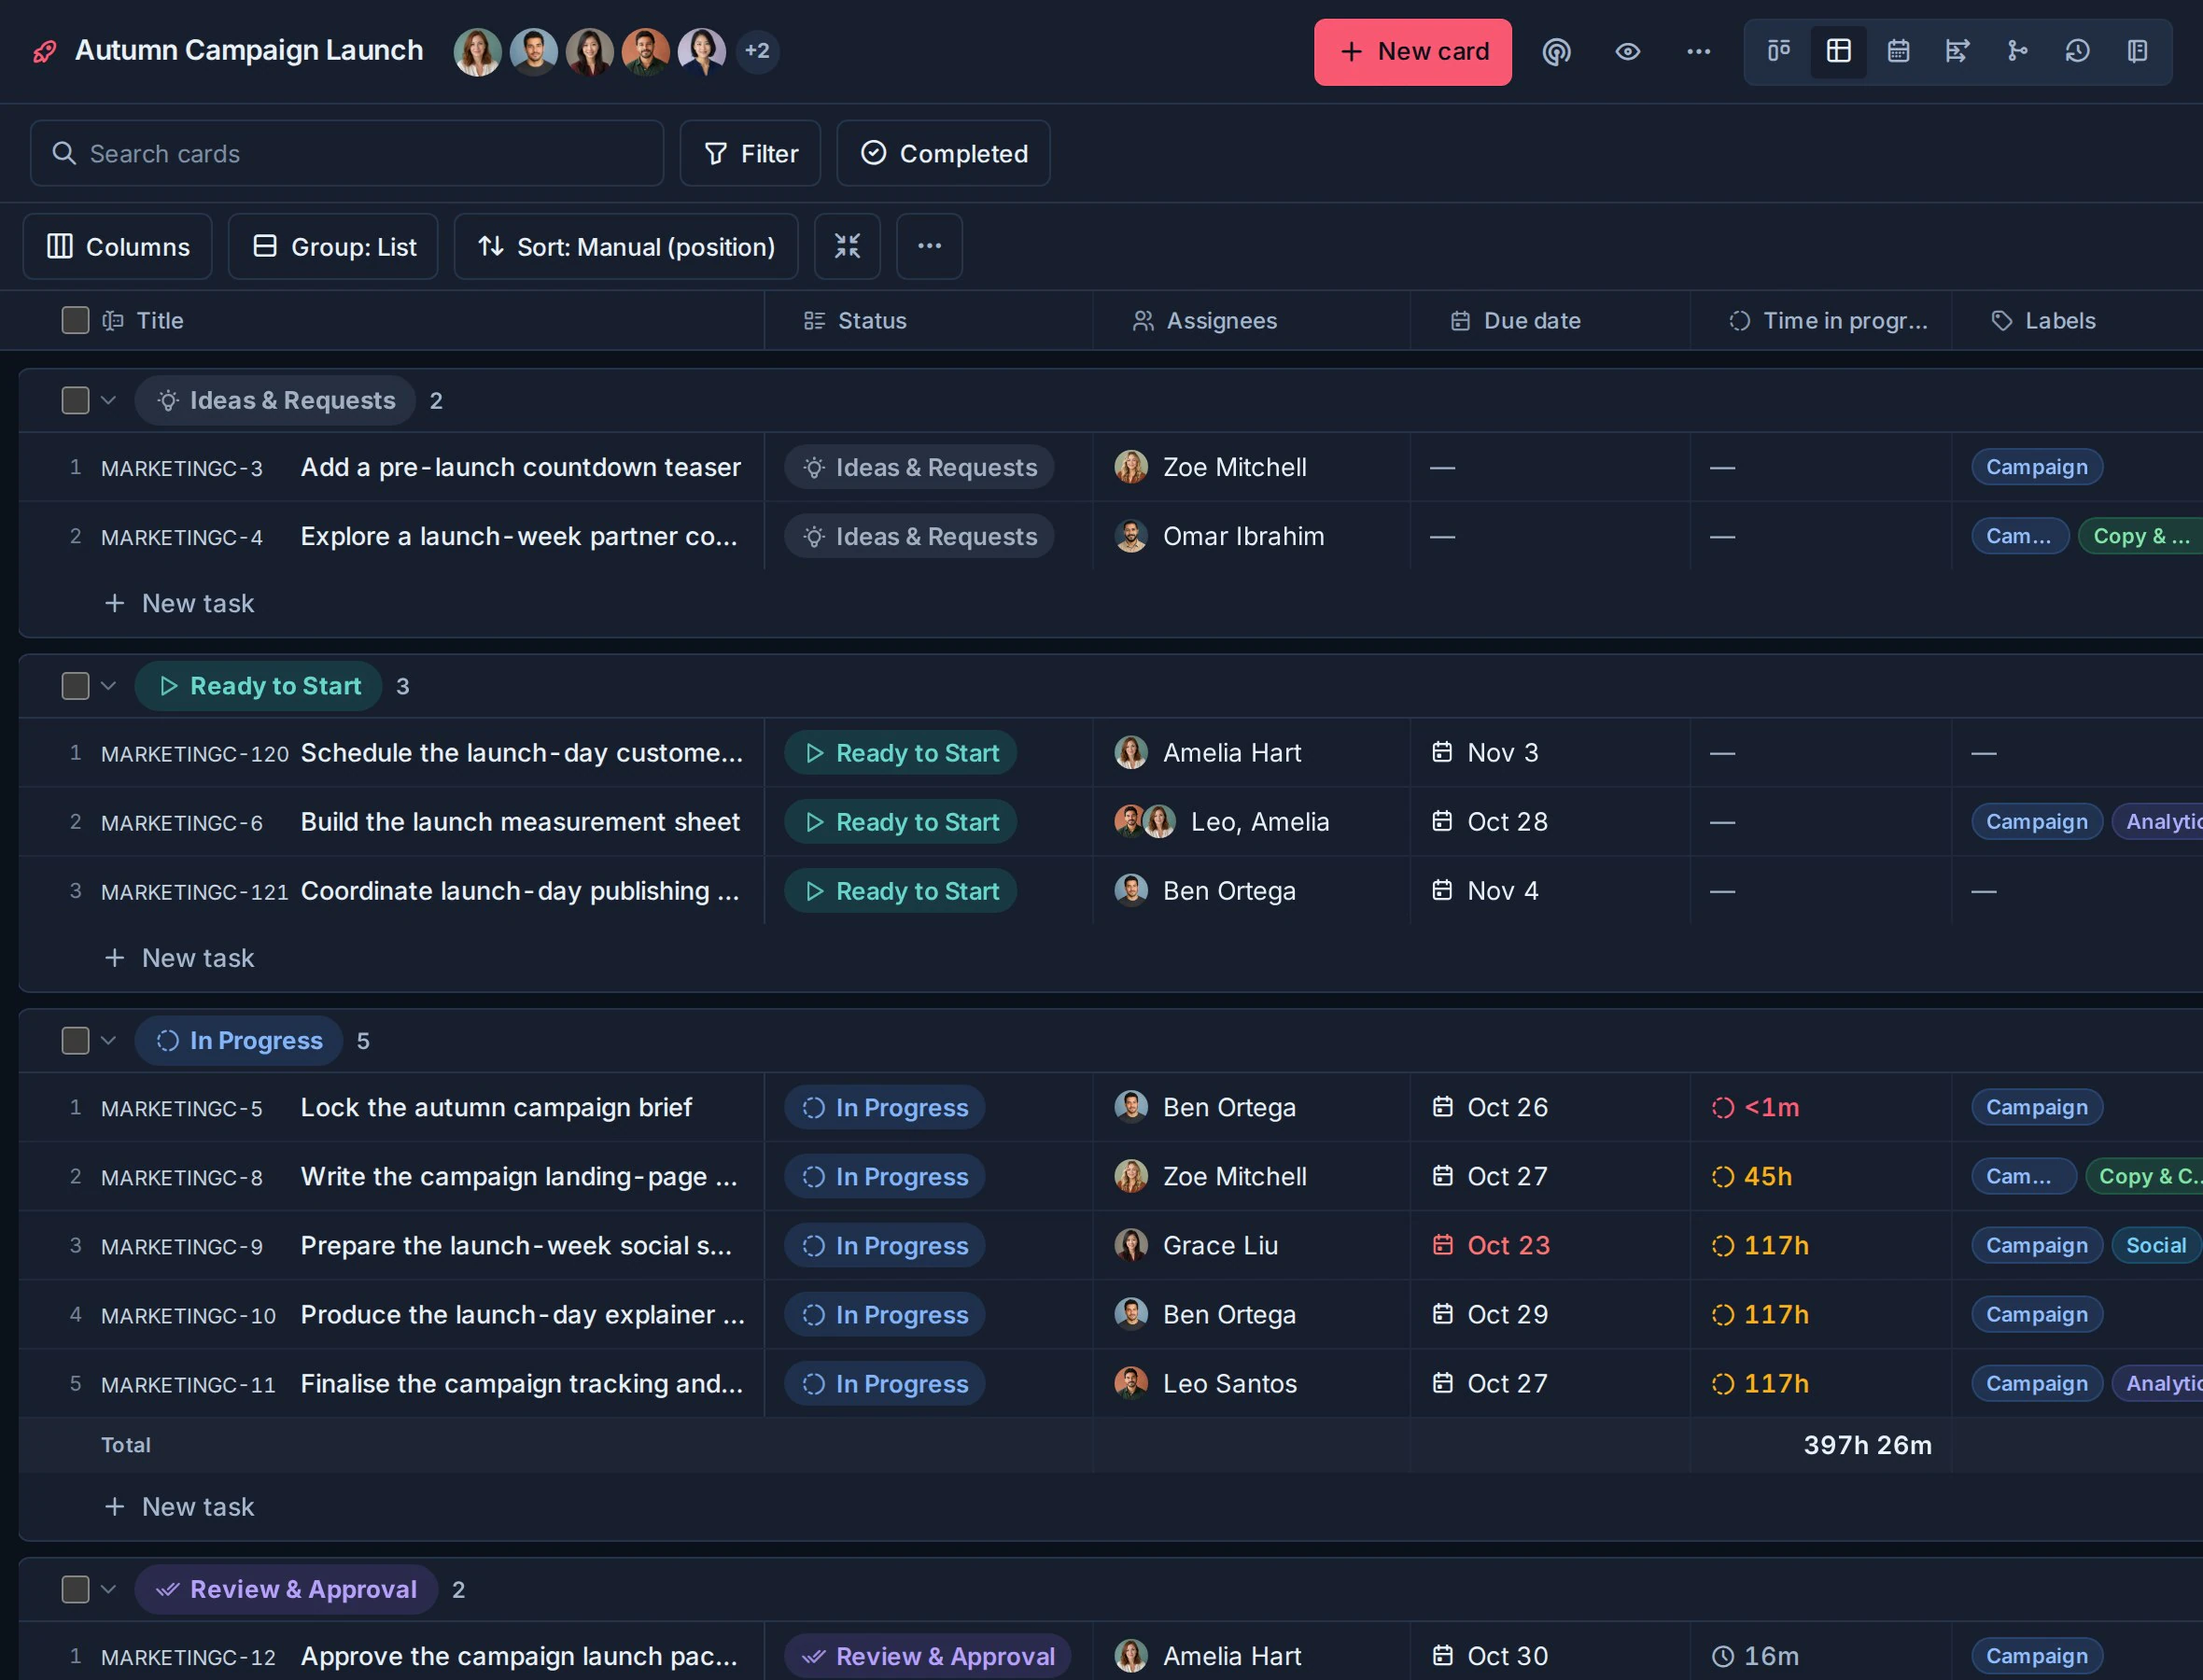Open the board view icon
The height and width of the screenshot is (1680, 2203).
pyautogui.click(x=1778, y=51)
